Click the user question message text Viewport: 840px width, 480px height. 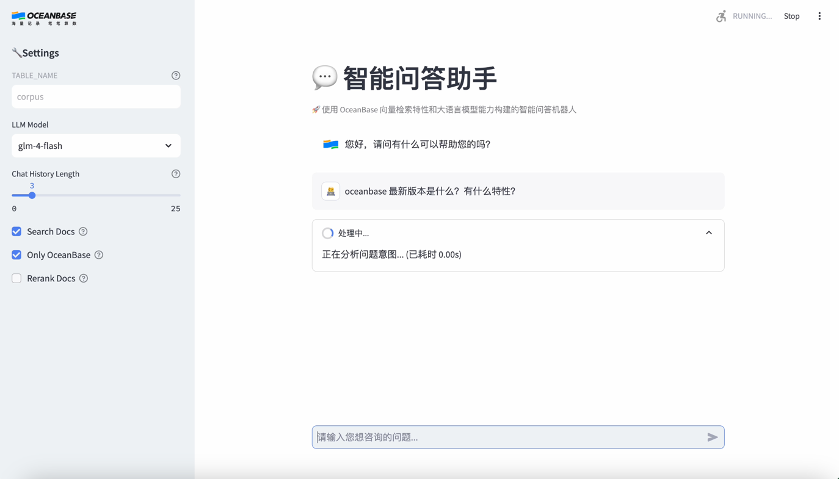[x=430, y=191]
